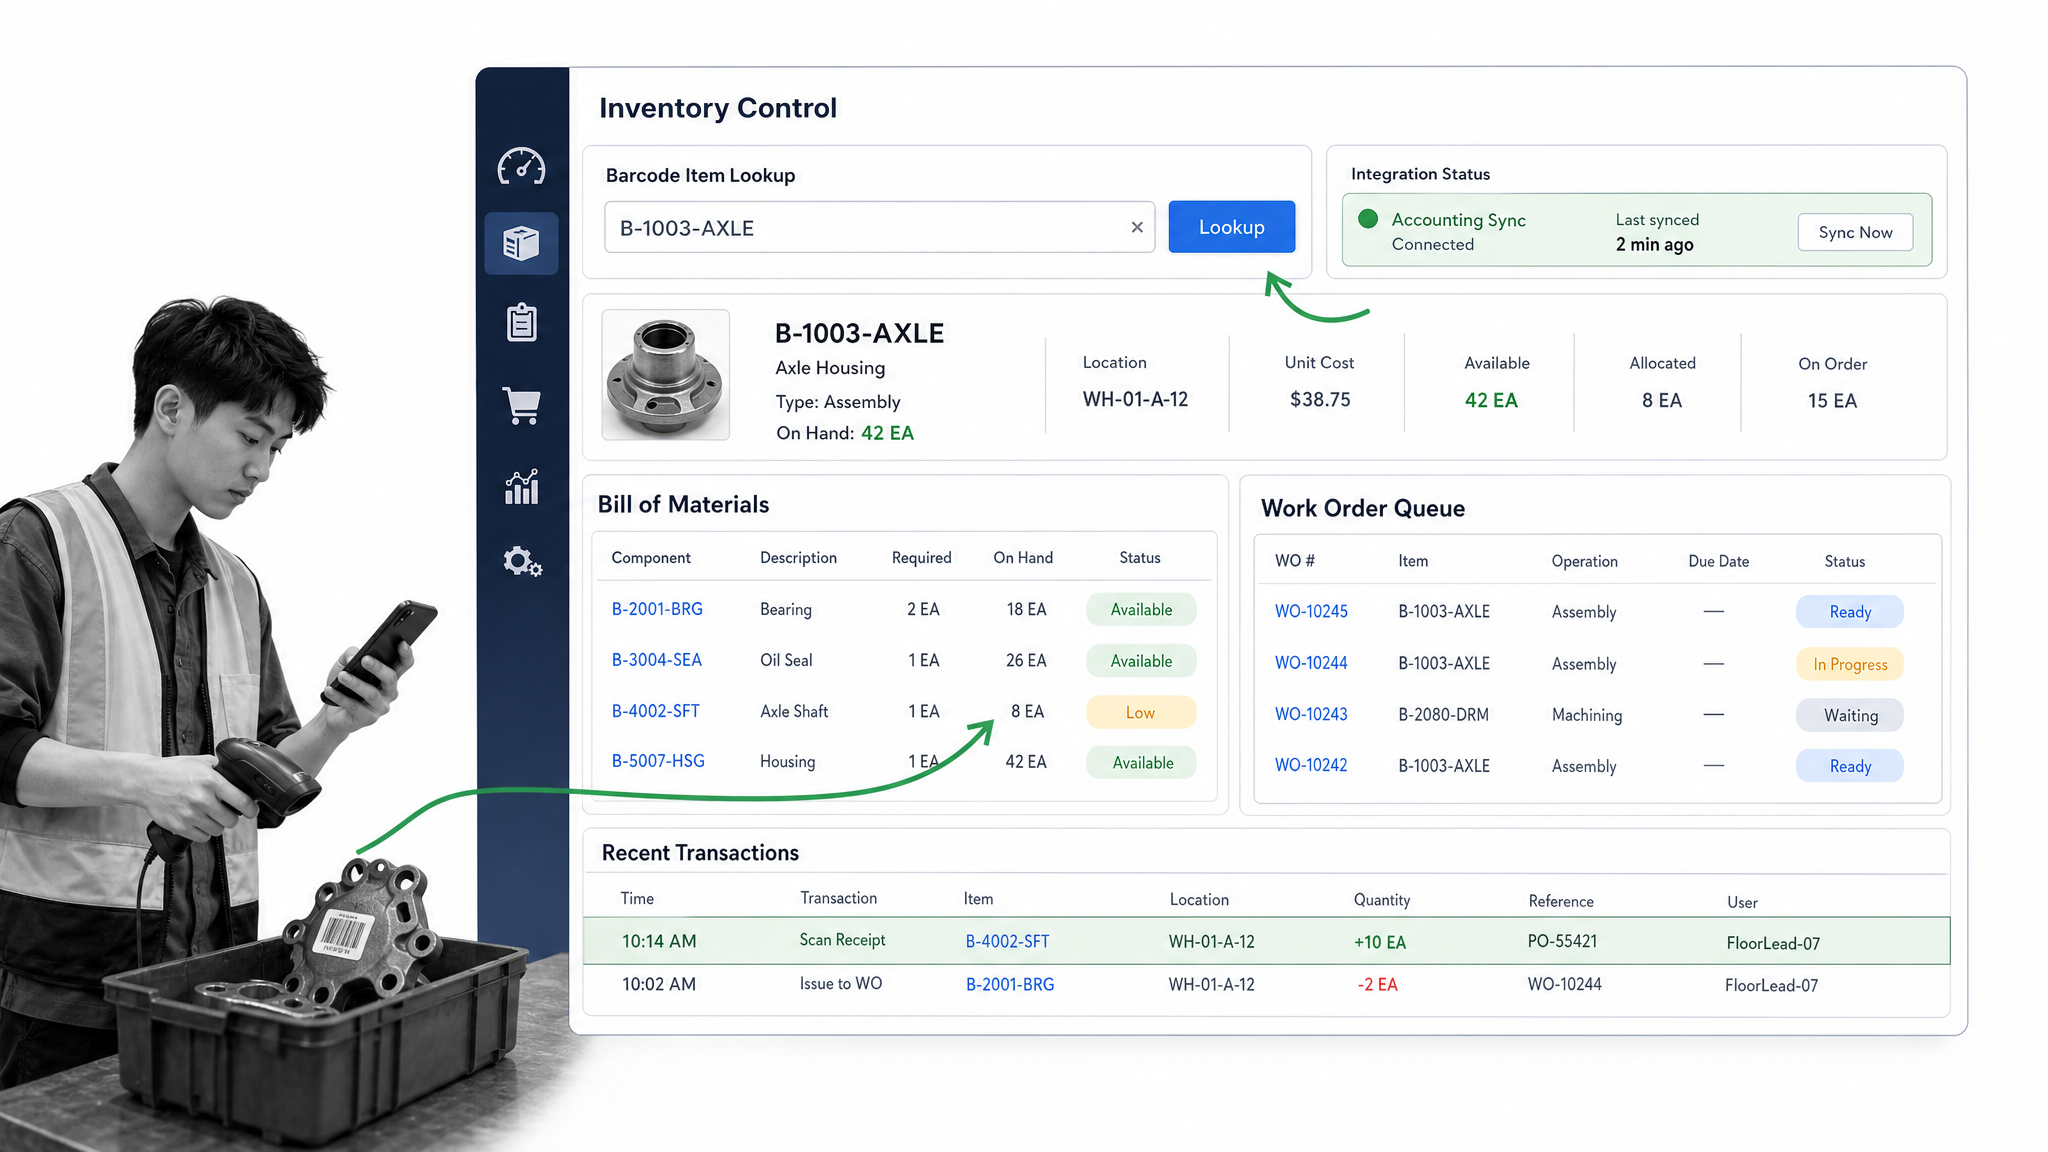This screenshot has width=2048, height=1152.
Task: Click the Required column header
Action: [x=921, y=558]
